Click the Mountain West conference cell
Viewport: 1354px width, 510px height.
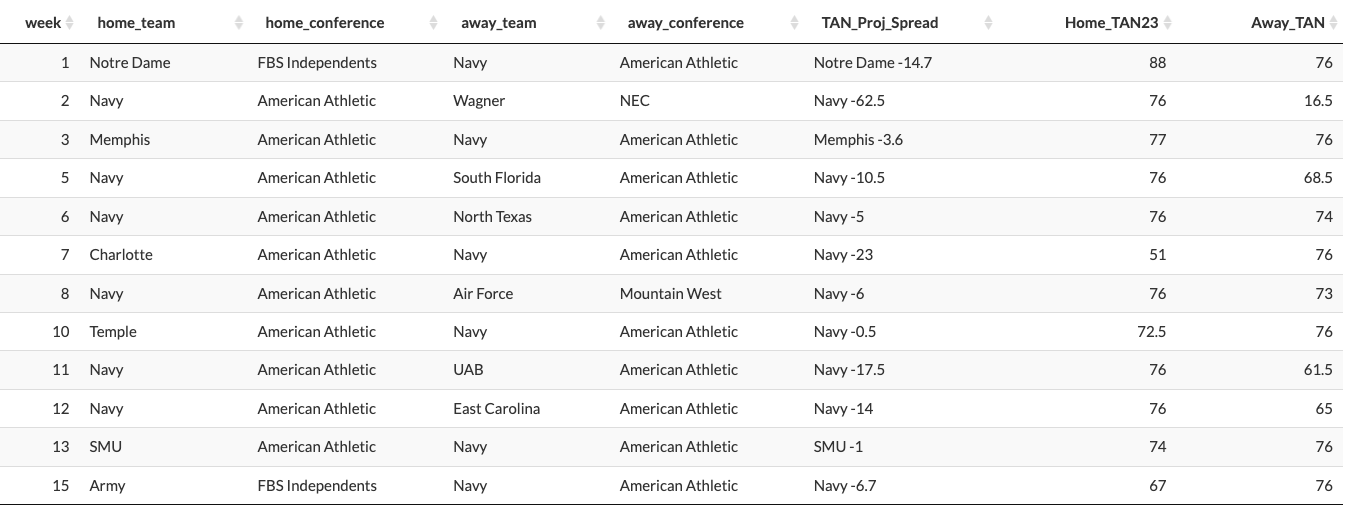tap(670, 294)
